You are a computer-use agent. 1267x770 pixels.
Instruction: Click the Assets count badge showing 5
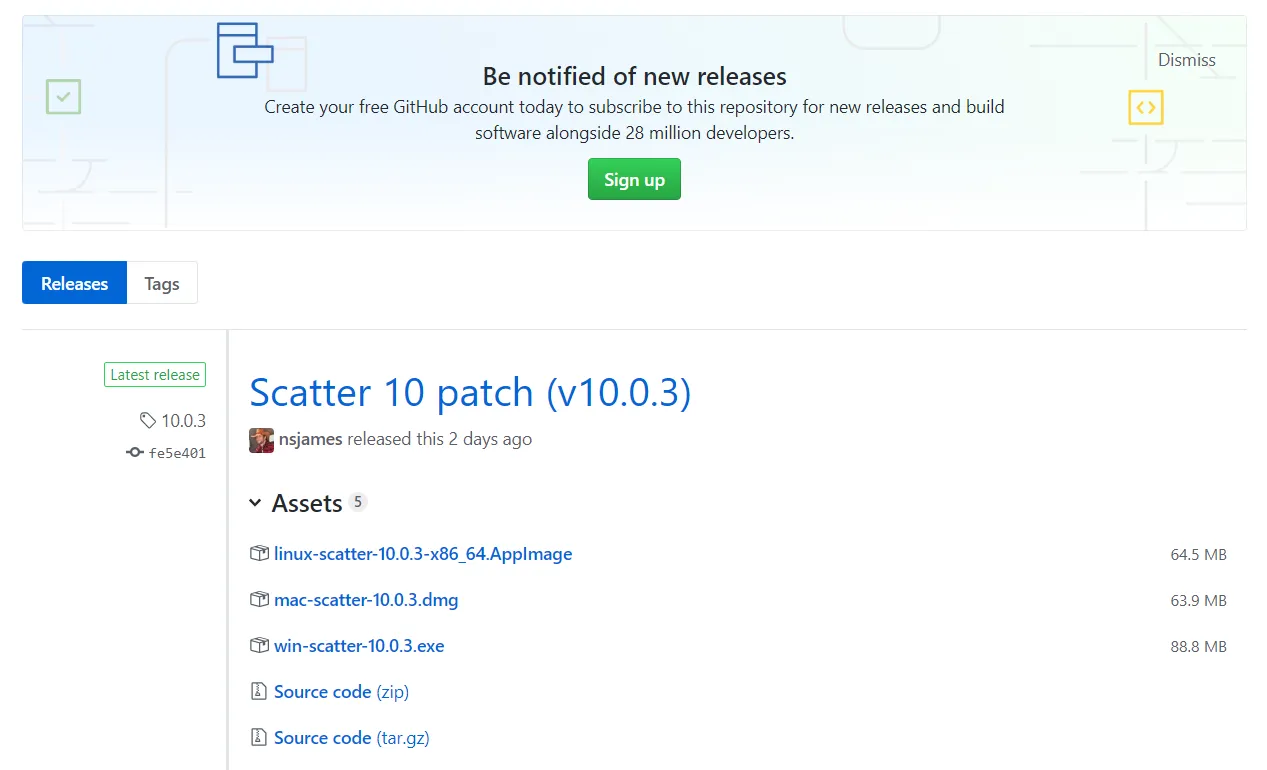pos(358,502)
